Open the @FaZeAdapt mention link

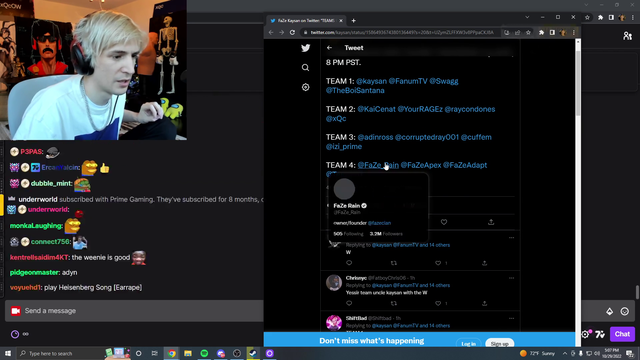[x=465, y=165]
